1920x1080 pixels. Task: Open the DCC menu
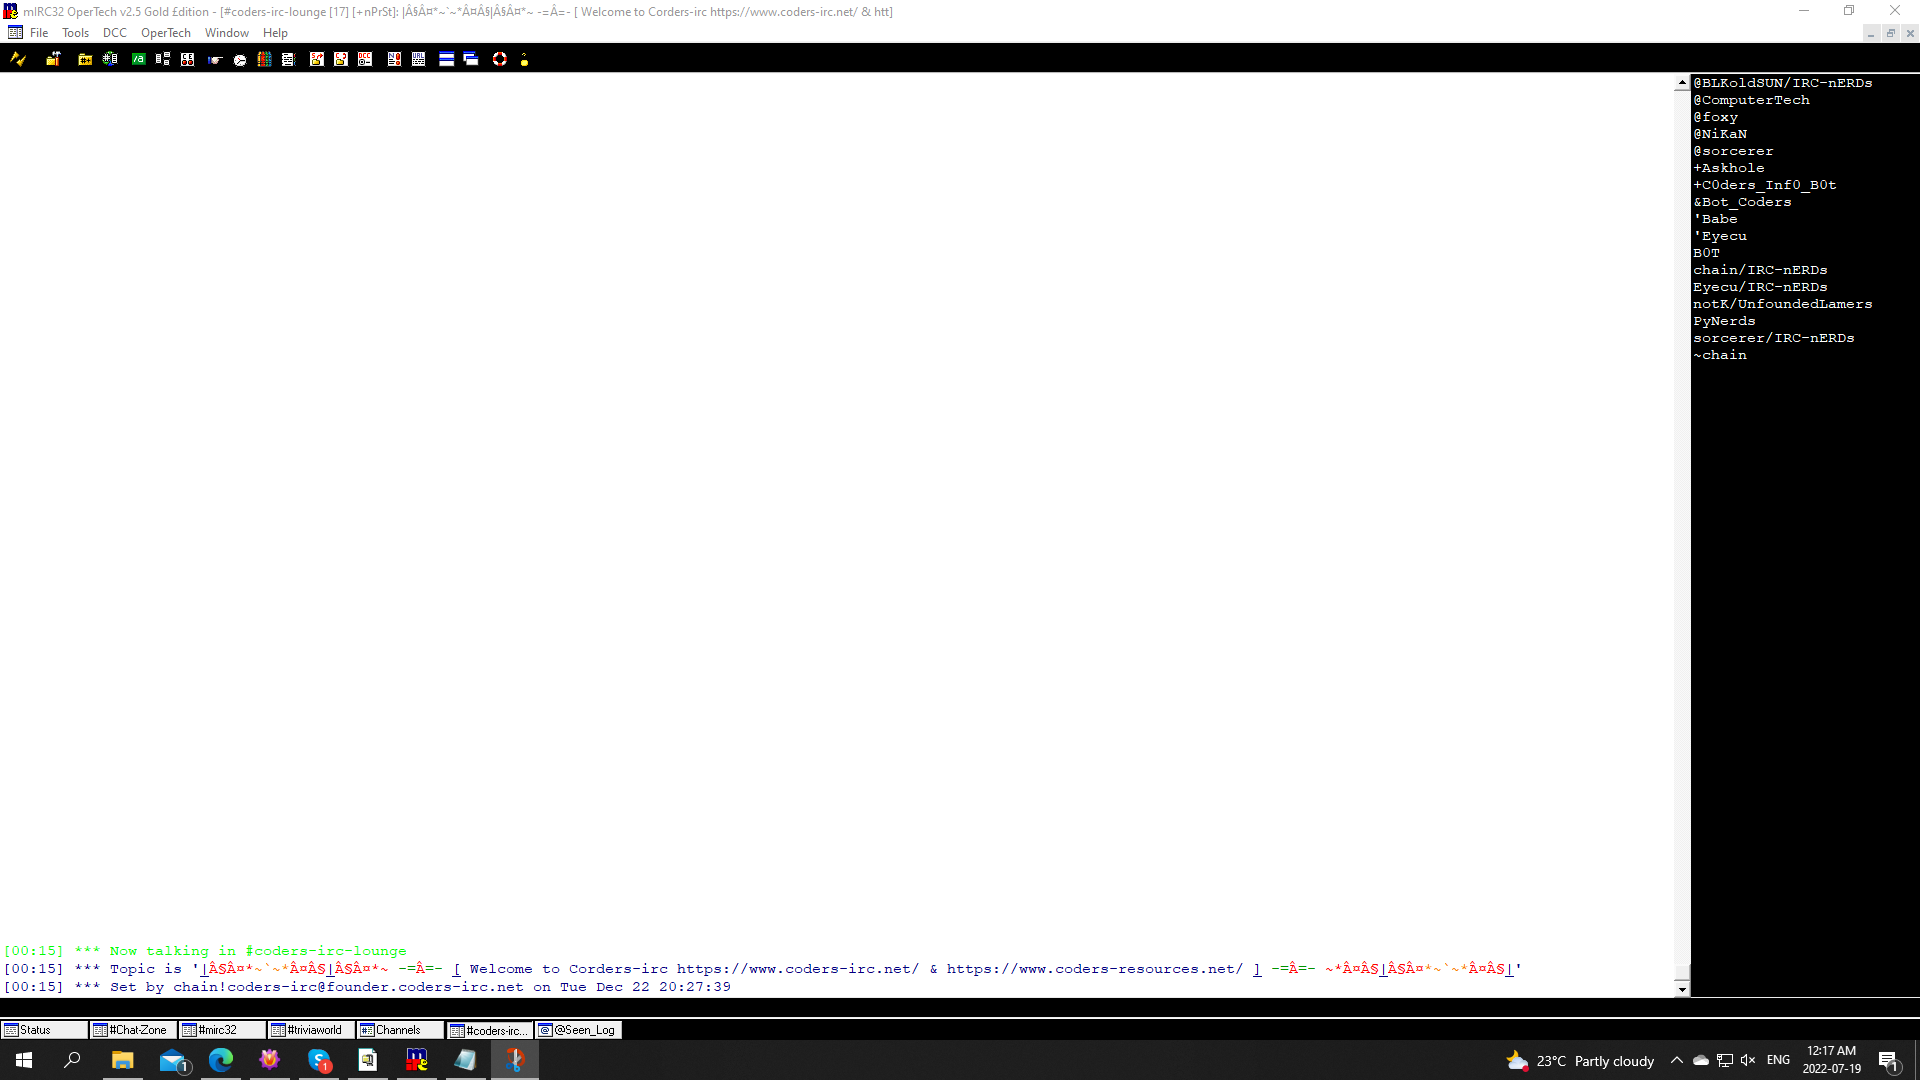tap(114, 33)
